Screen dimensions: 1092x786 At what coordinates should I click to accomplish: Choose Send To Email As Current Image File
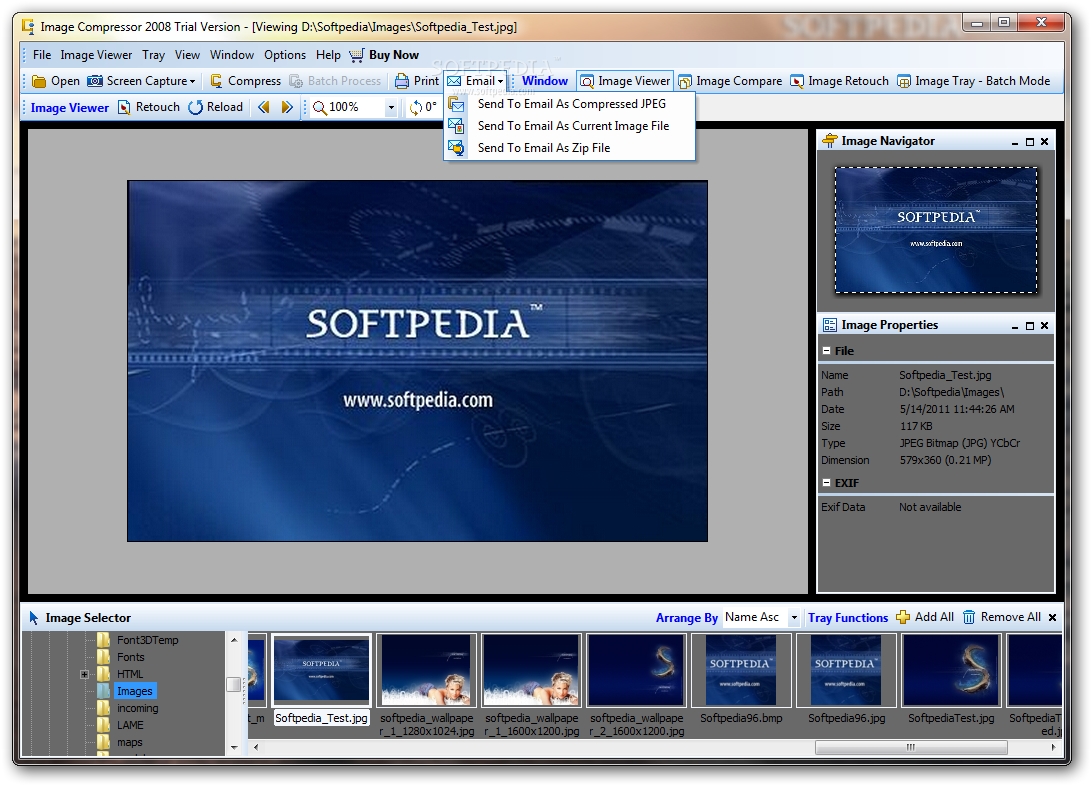[x=570, y=126]
